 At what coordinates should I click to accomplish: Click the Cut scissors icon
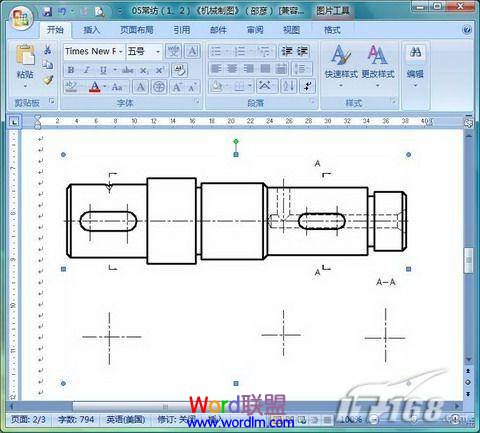click(x=48, y=50)
